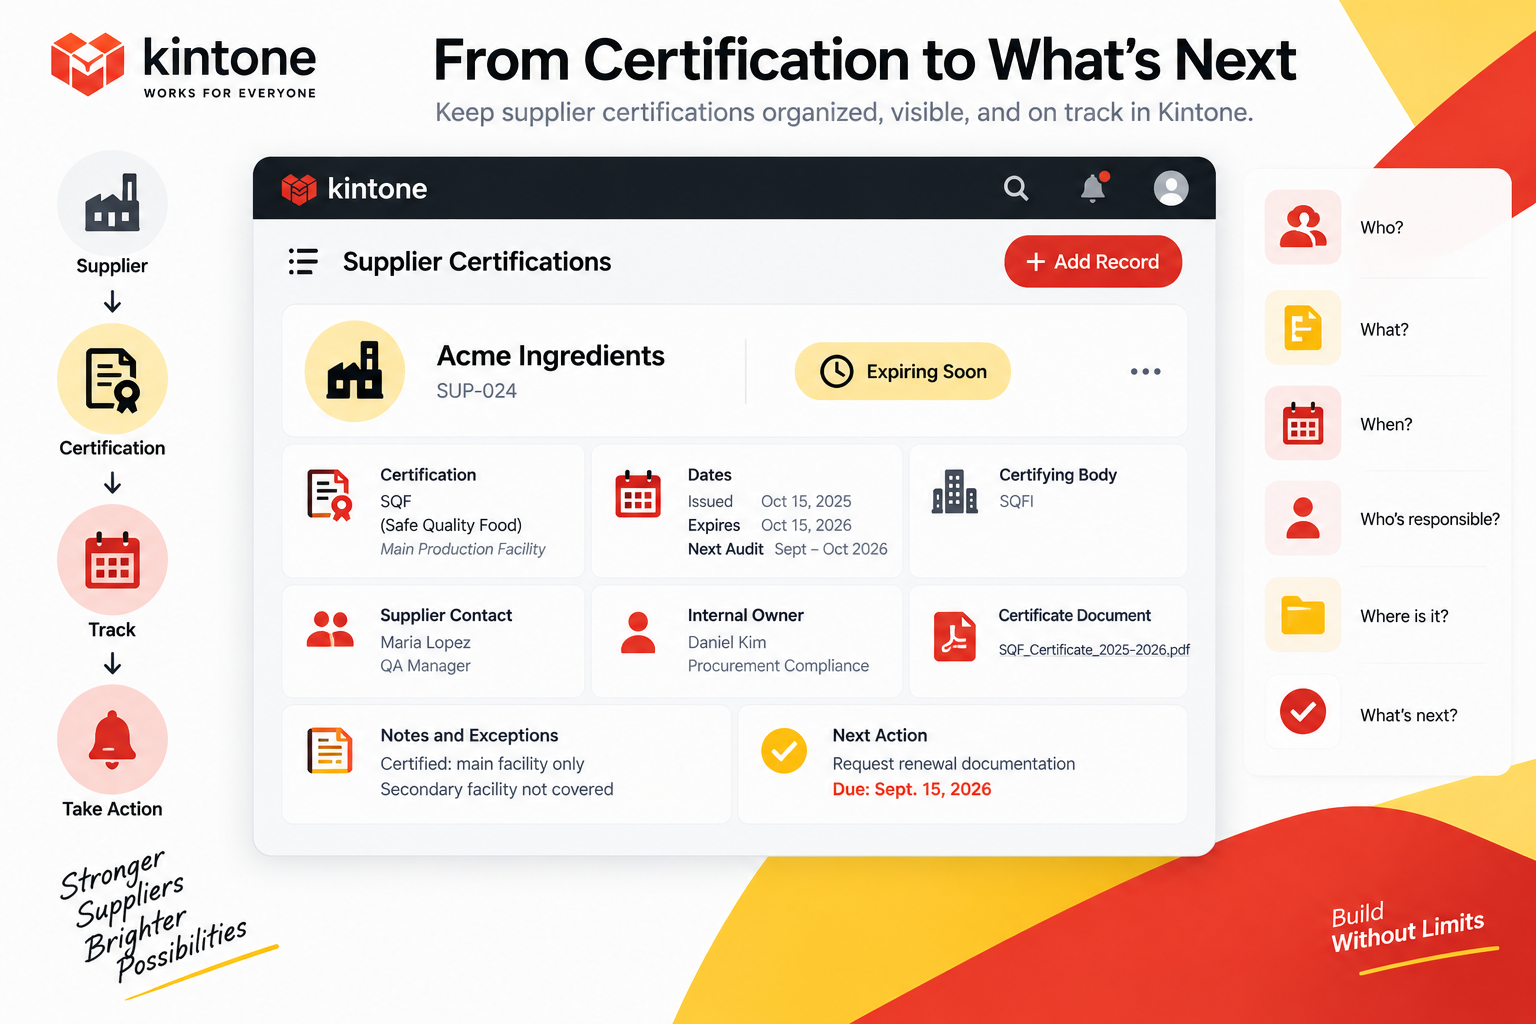Click the search magnifier icon in header

1016,188
